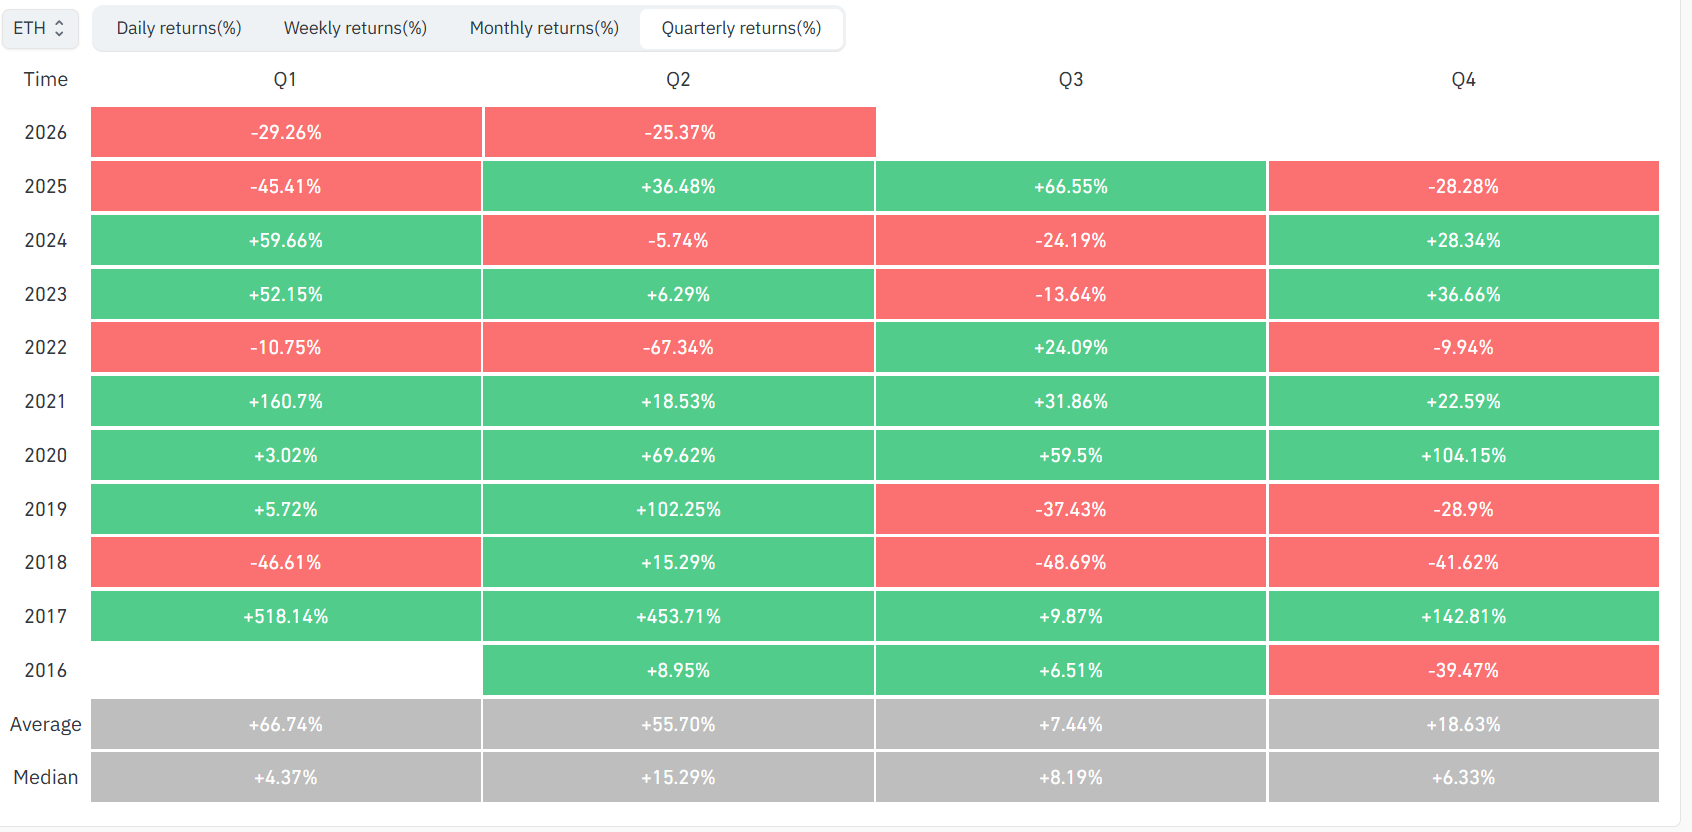This screenshot has height=832, width=1692.
Task: Click the 2026 Q1 cell showing -29.26%
Action: [x=286, y=132]
